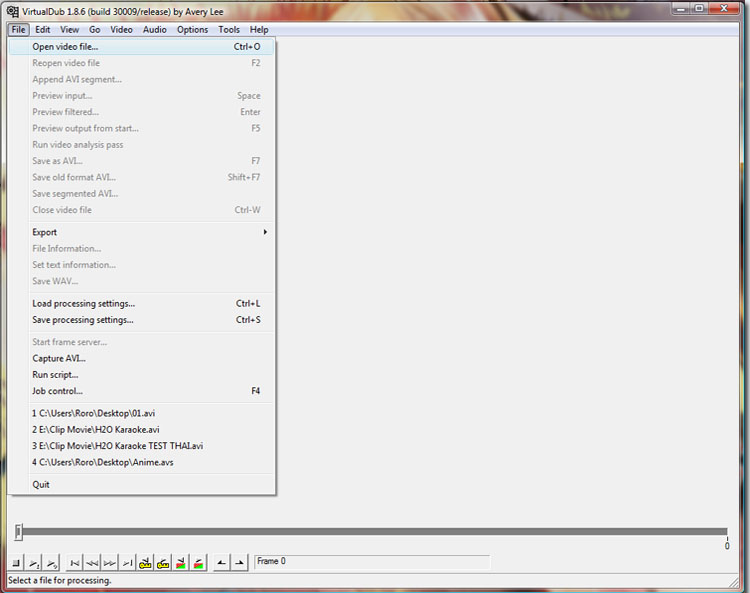750x593 pixels.
Task: Start input playback with the play-input button
Action: 34,563
